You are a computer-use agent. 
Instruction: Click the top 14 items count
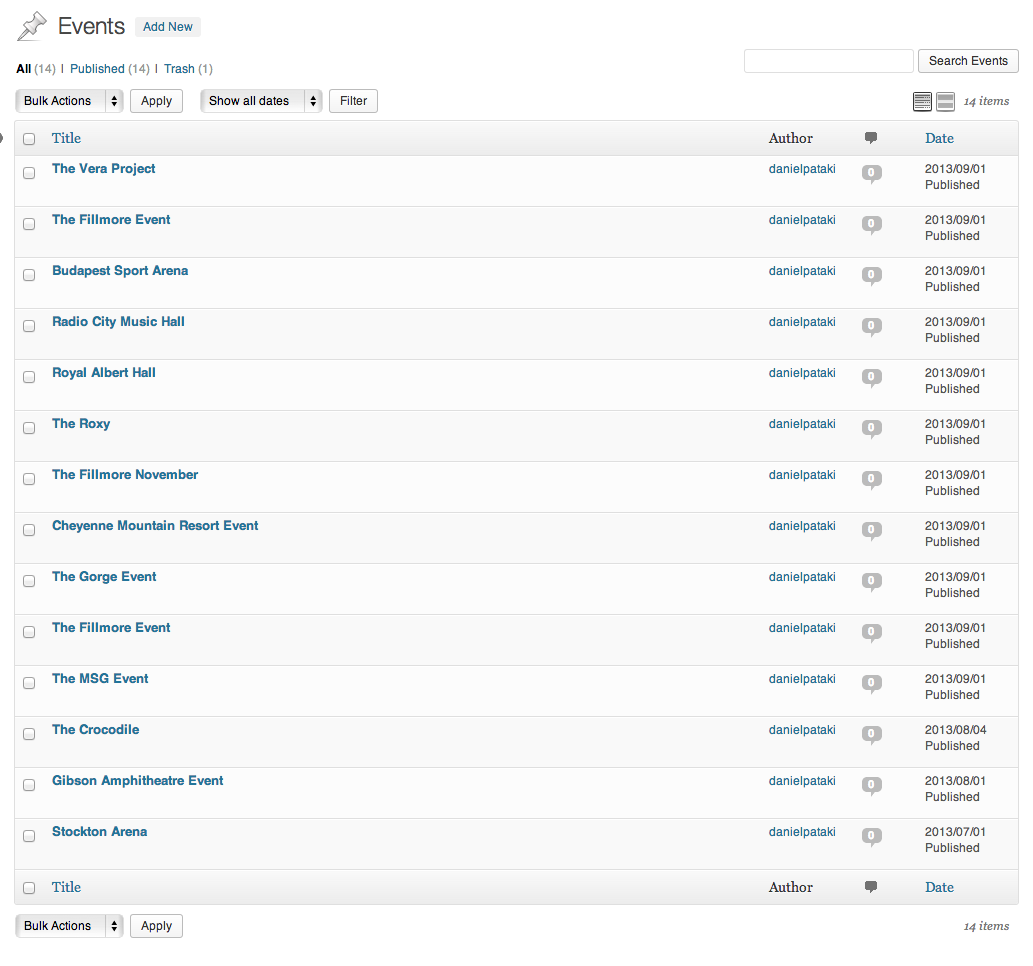coord(986,101)
